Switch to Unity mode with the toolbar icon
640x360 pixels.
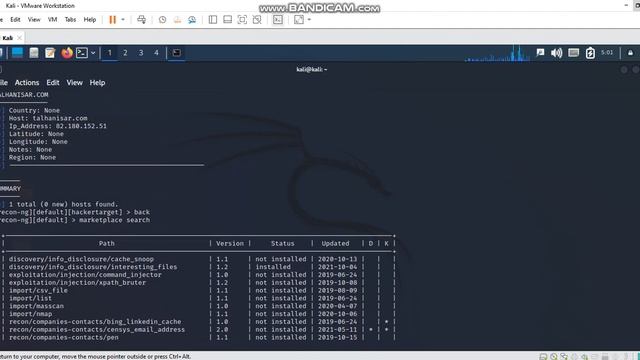pos(257,20)
